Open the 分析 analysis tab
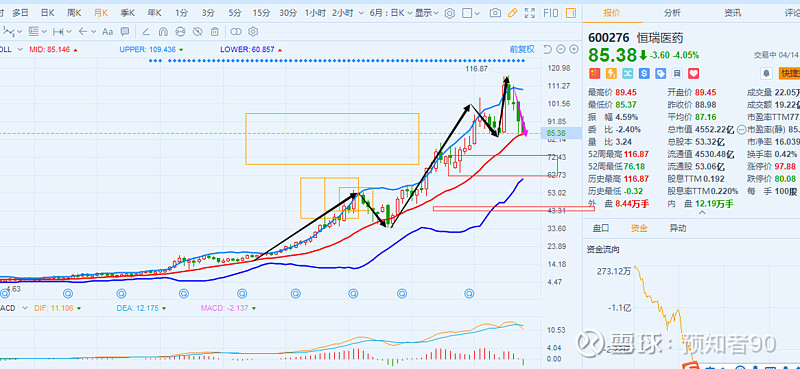This screenshot has width=800, height=369. pyautogui.click(x=672, y=13)
